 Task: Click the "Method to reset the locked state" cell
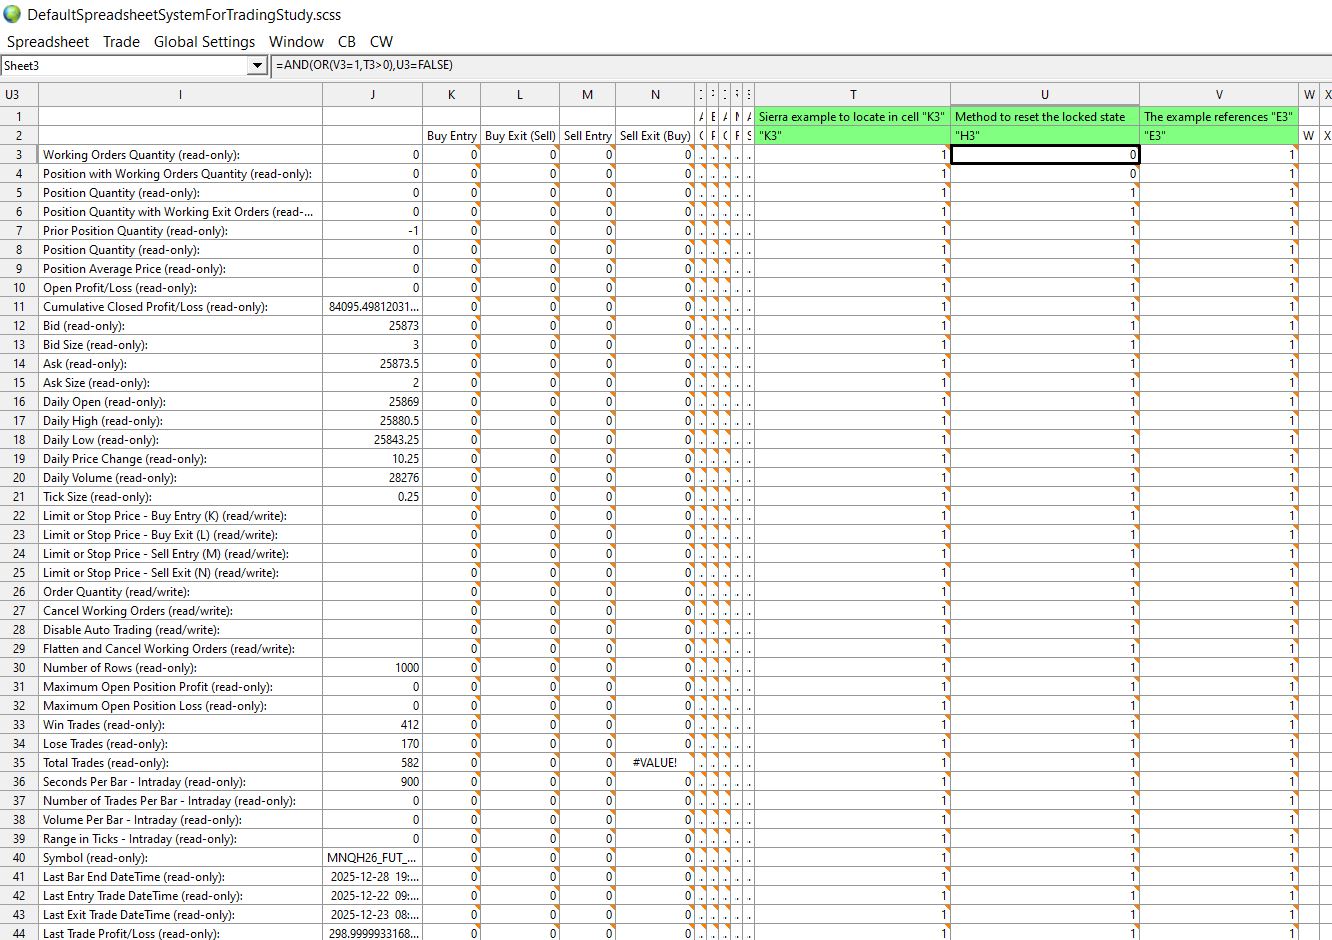click(1045, 117)
